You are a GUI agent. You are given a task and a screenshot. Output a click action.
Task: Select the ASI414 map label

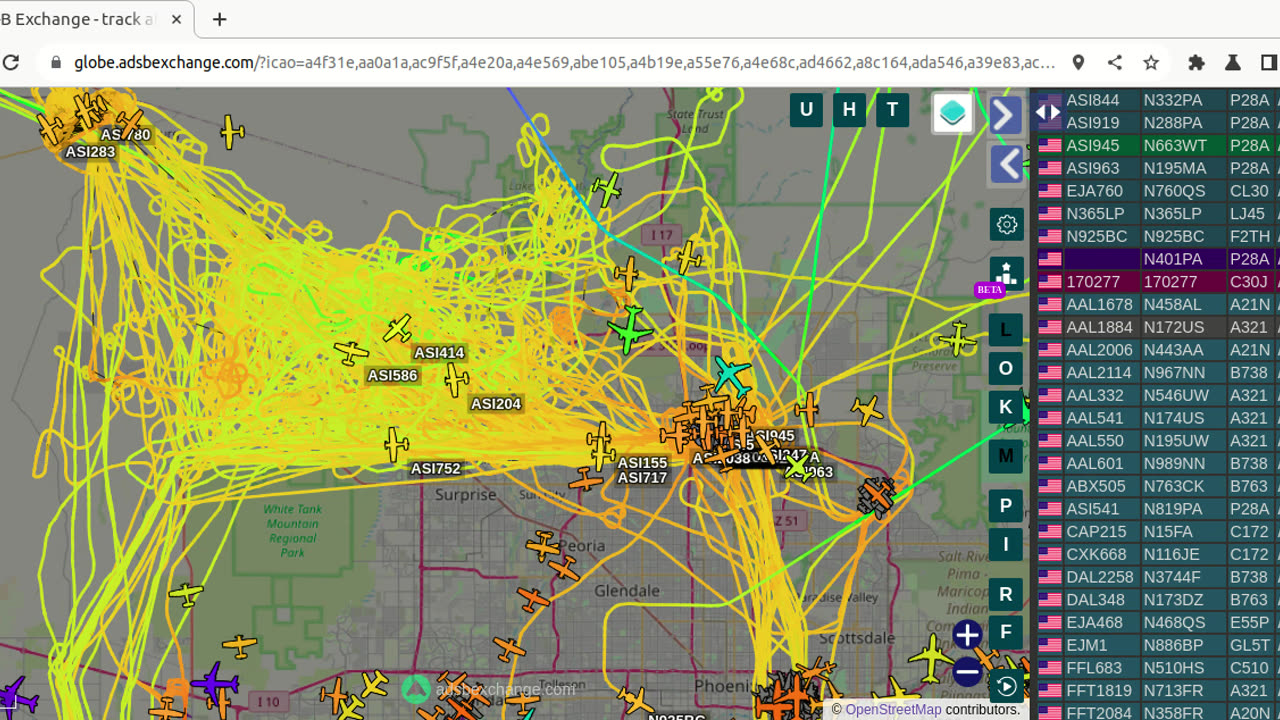click(x=439, y=353)
